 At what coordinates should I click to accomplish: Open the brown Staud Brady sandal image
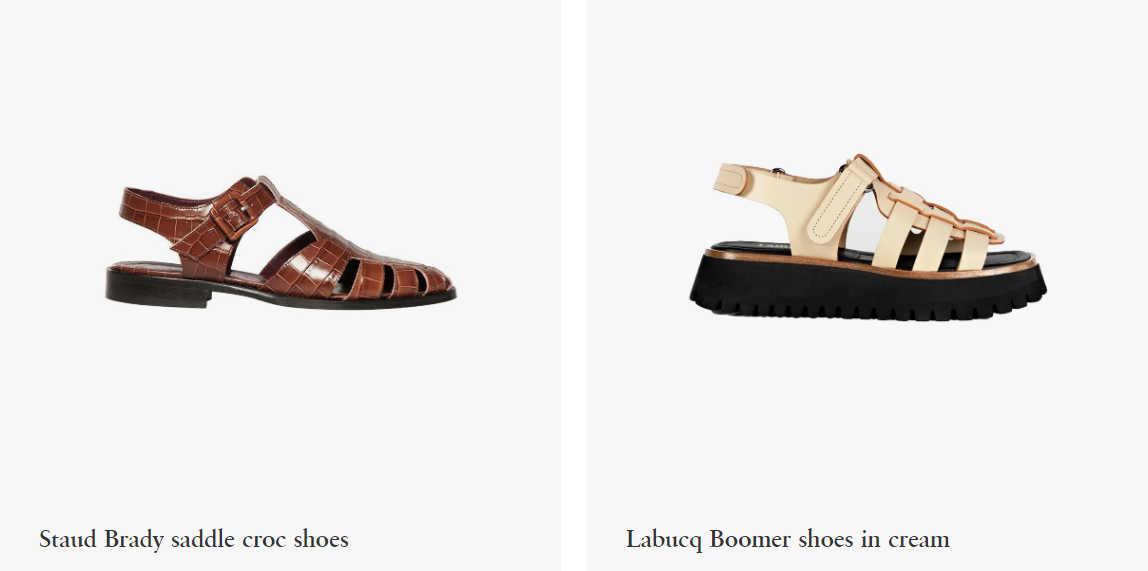coord(280,242)
